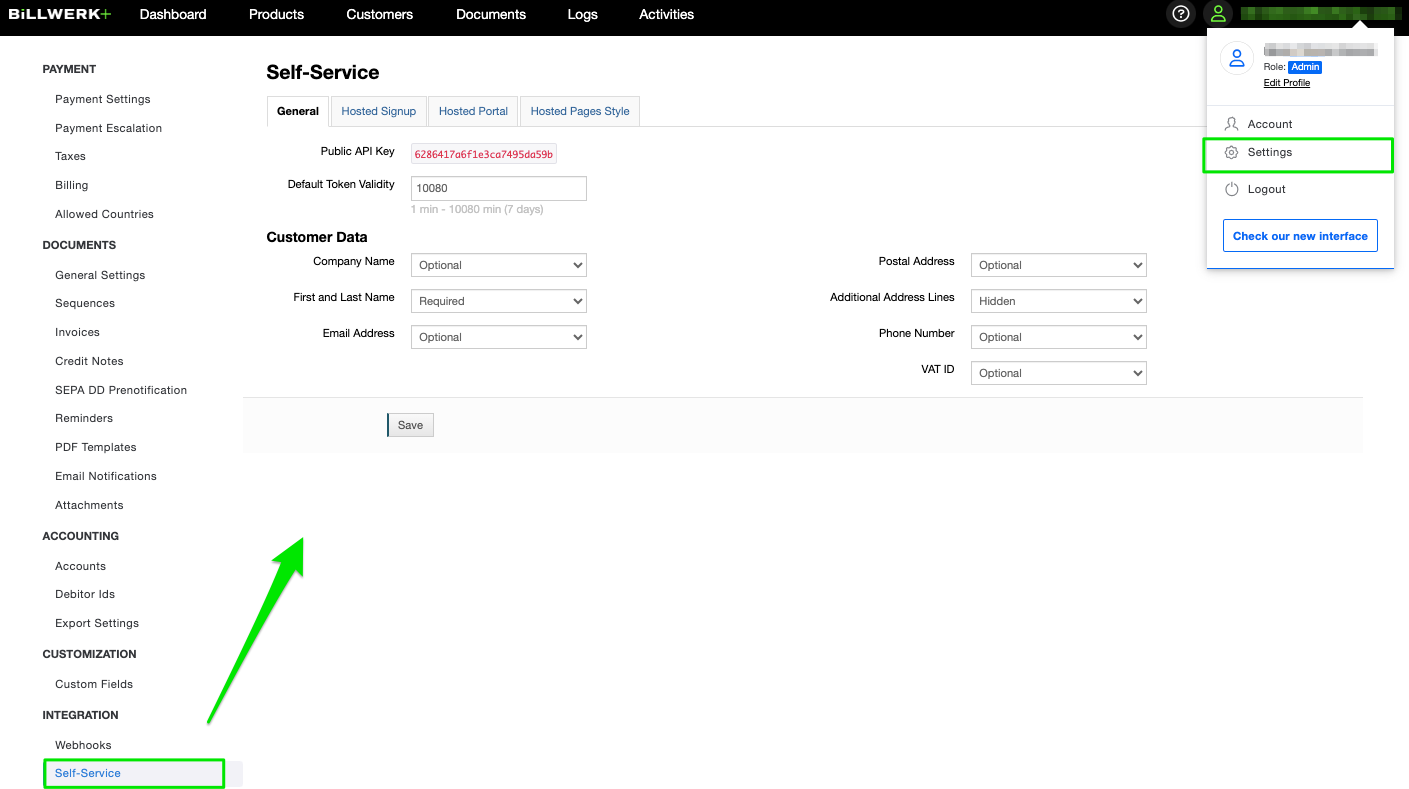The height and width of the screenshot is (789, 1409).
Task: Open Email Notifications in sidebar
Action: point(106,476)
